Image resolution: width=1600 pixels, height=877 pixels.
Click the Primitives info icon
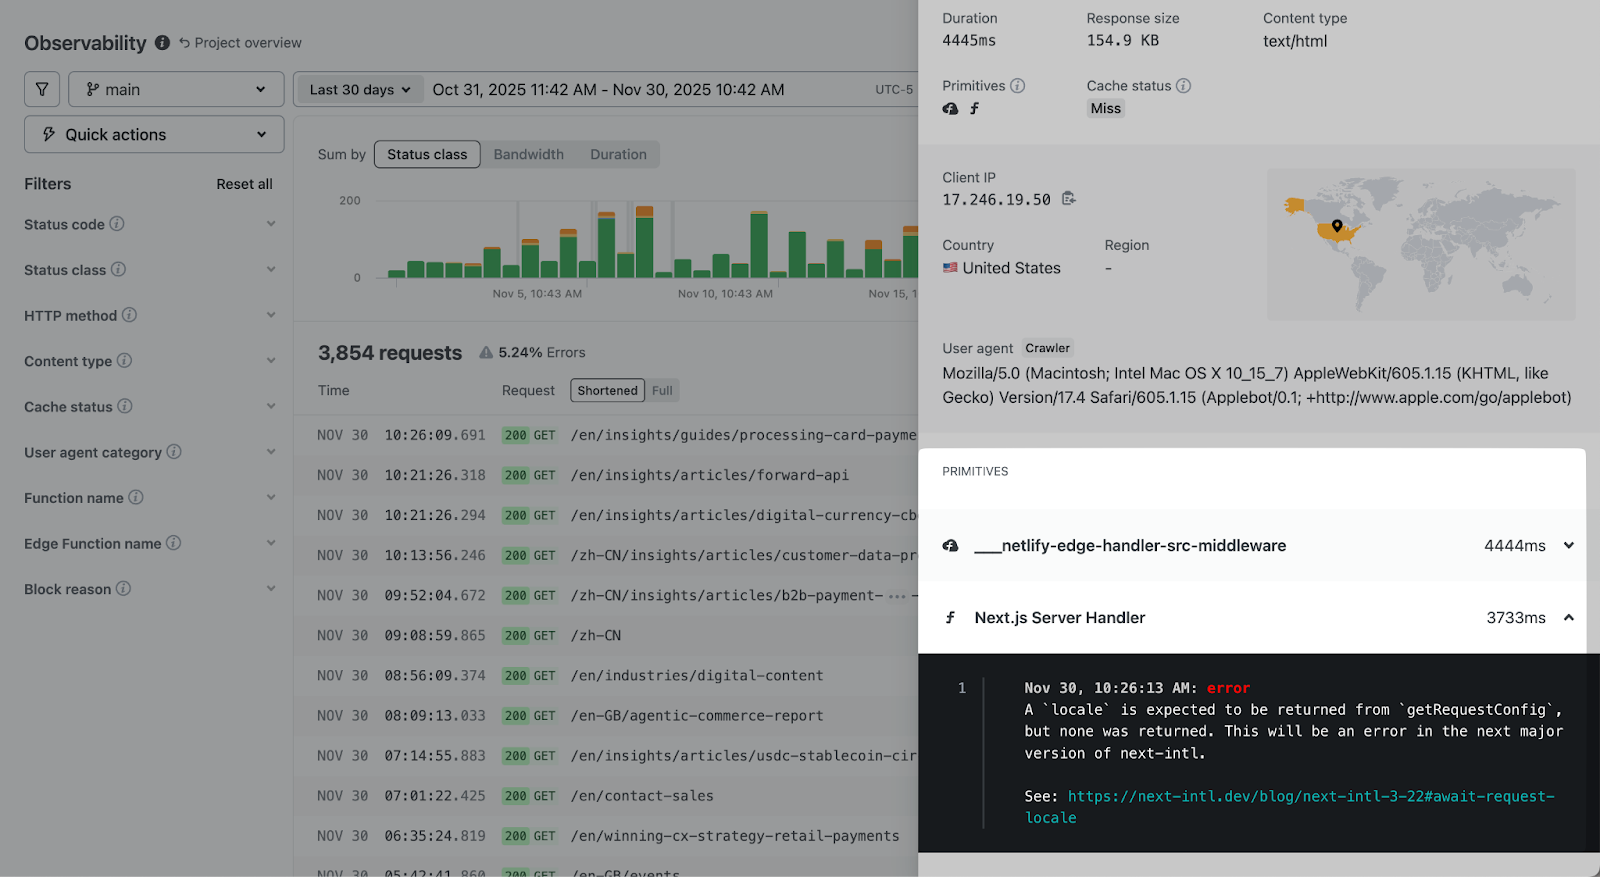[1017, 86]
